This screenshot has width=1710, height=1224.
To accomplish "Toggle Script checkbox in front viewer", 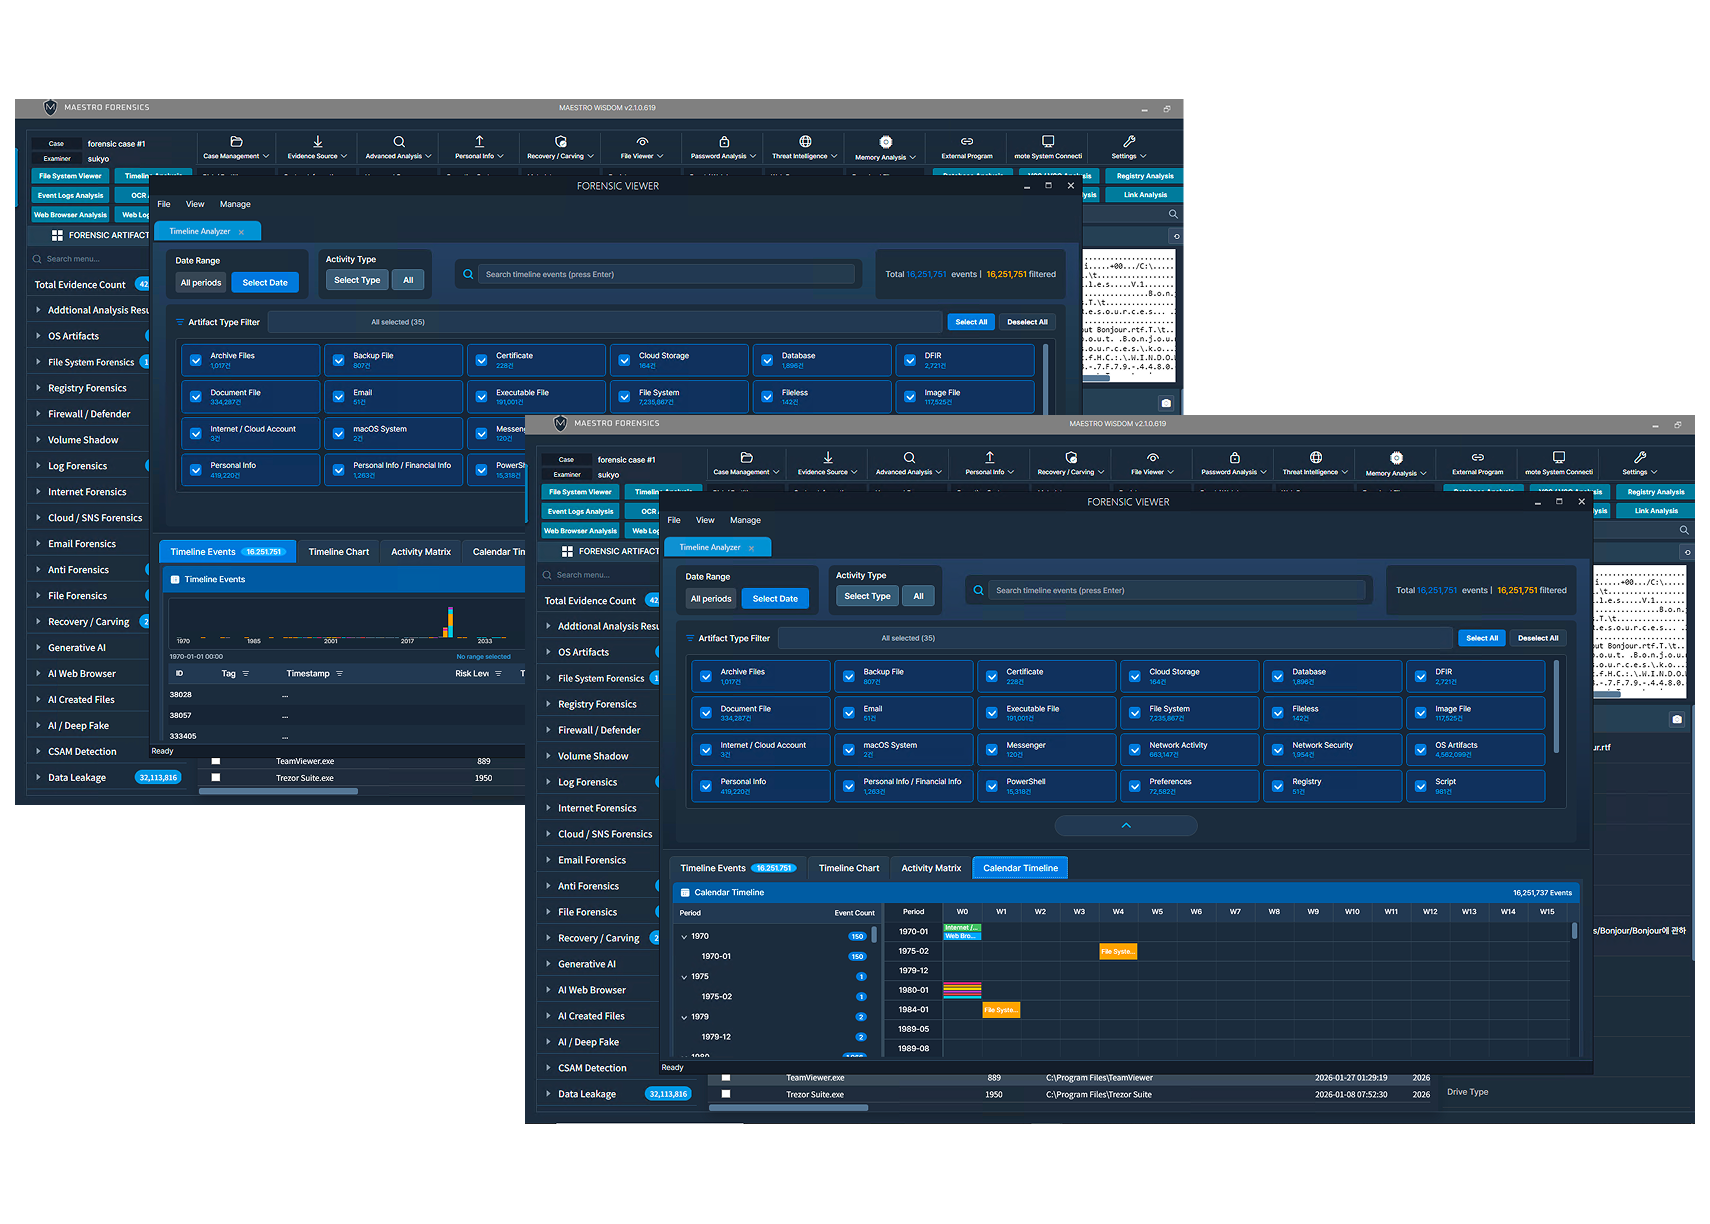I will [x=1421, y=786].
